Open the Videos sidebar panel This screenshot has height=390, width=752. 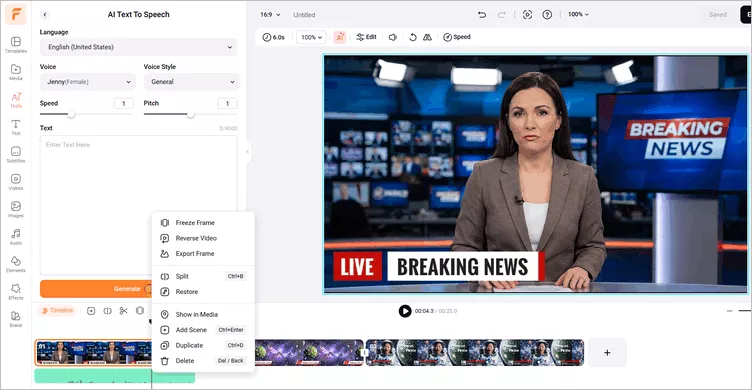pyautogui.click(x=16, y=182)
